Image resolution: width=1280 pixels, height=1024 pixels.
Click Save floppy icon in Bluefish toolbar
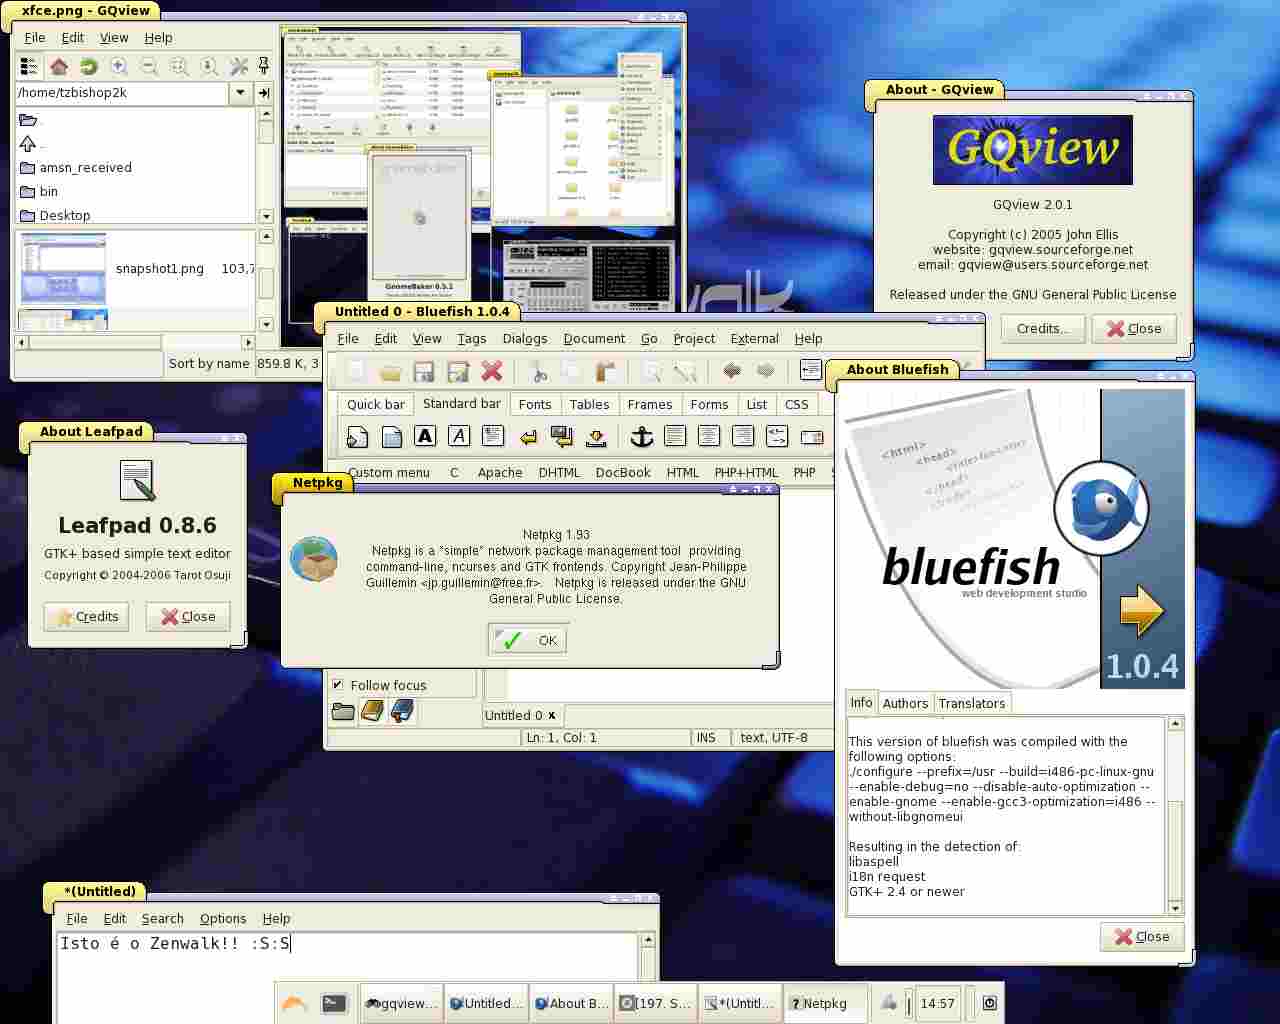point(424,372)
